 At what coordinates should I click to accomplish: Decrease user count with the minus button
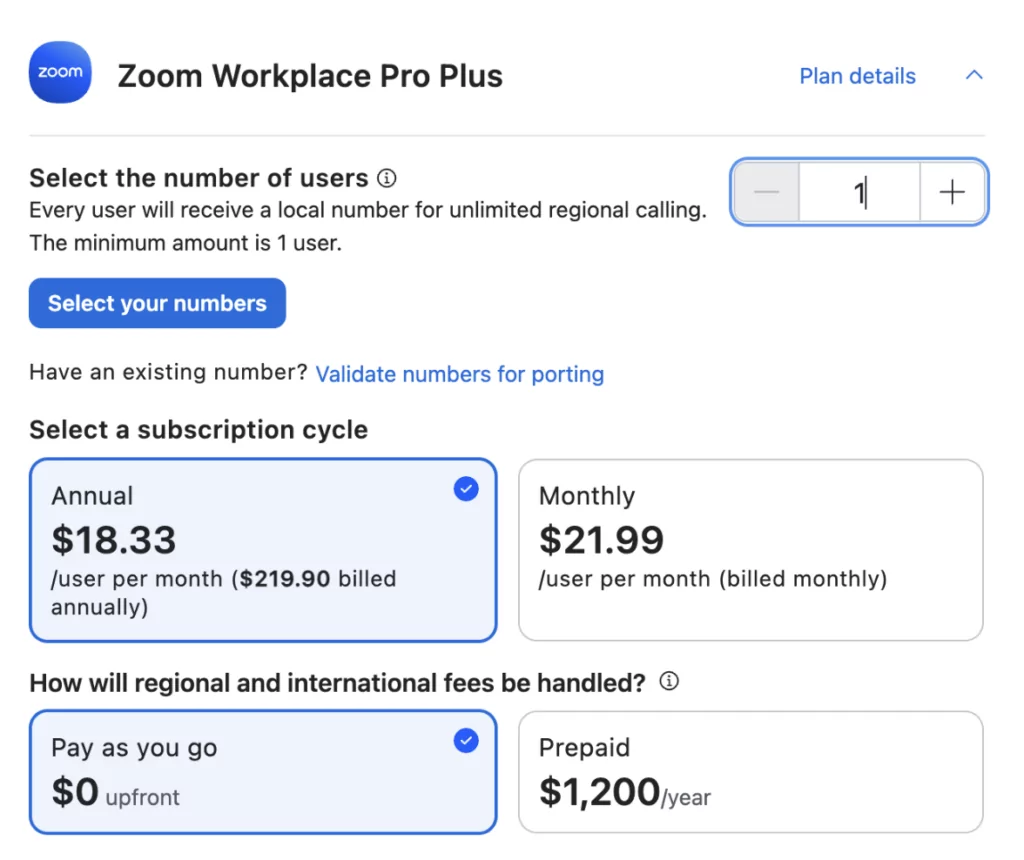766,192
